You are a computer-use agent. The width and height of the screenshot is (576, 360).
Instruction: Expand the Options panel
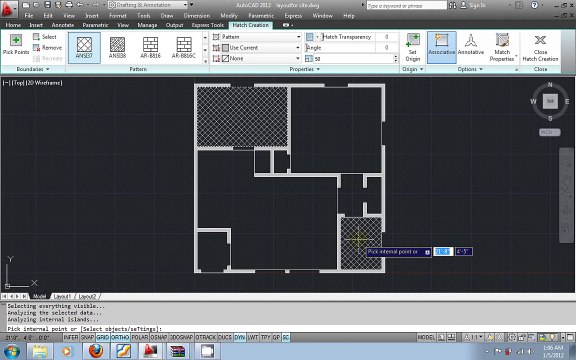pyautogui.click(x=470, y=69)
